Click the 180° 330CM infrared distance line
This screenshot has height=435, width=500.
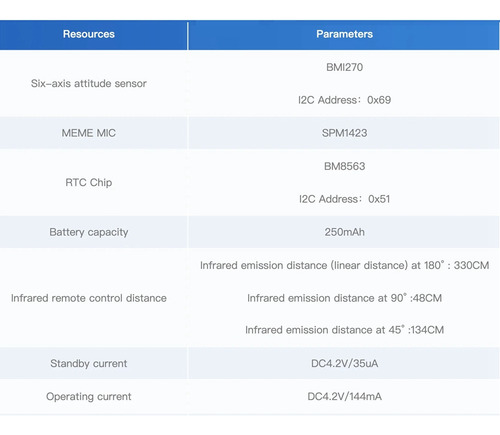[x=344, y=265]
